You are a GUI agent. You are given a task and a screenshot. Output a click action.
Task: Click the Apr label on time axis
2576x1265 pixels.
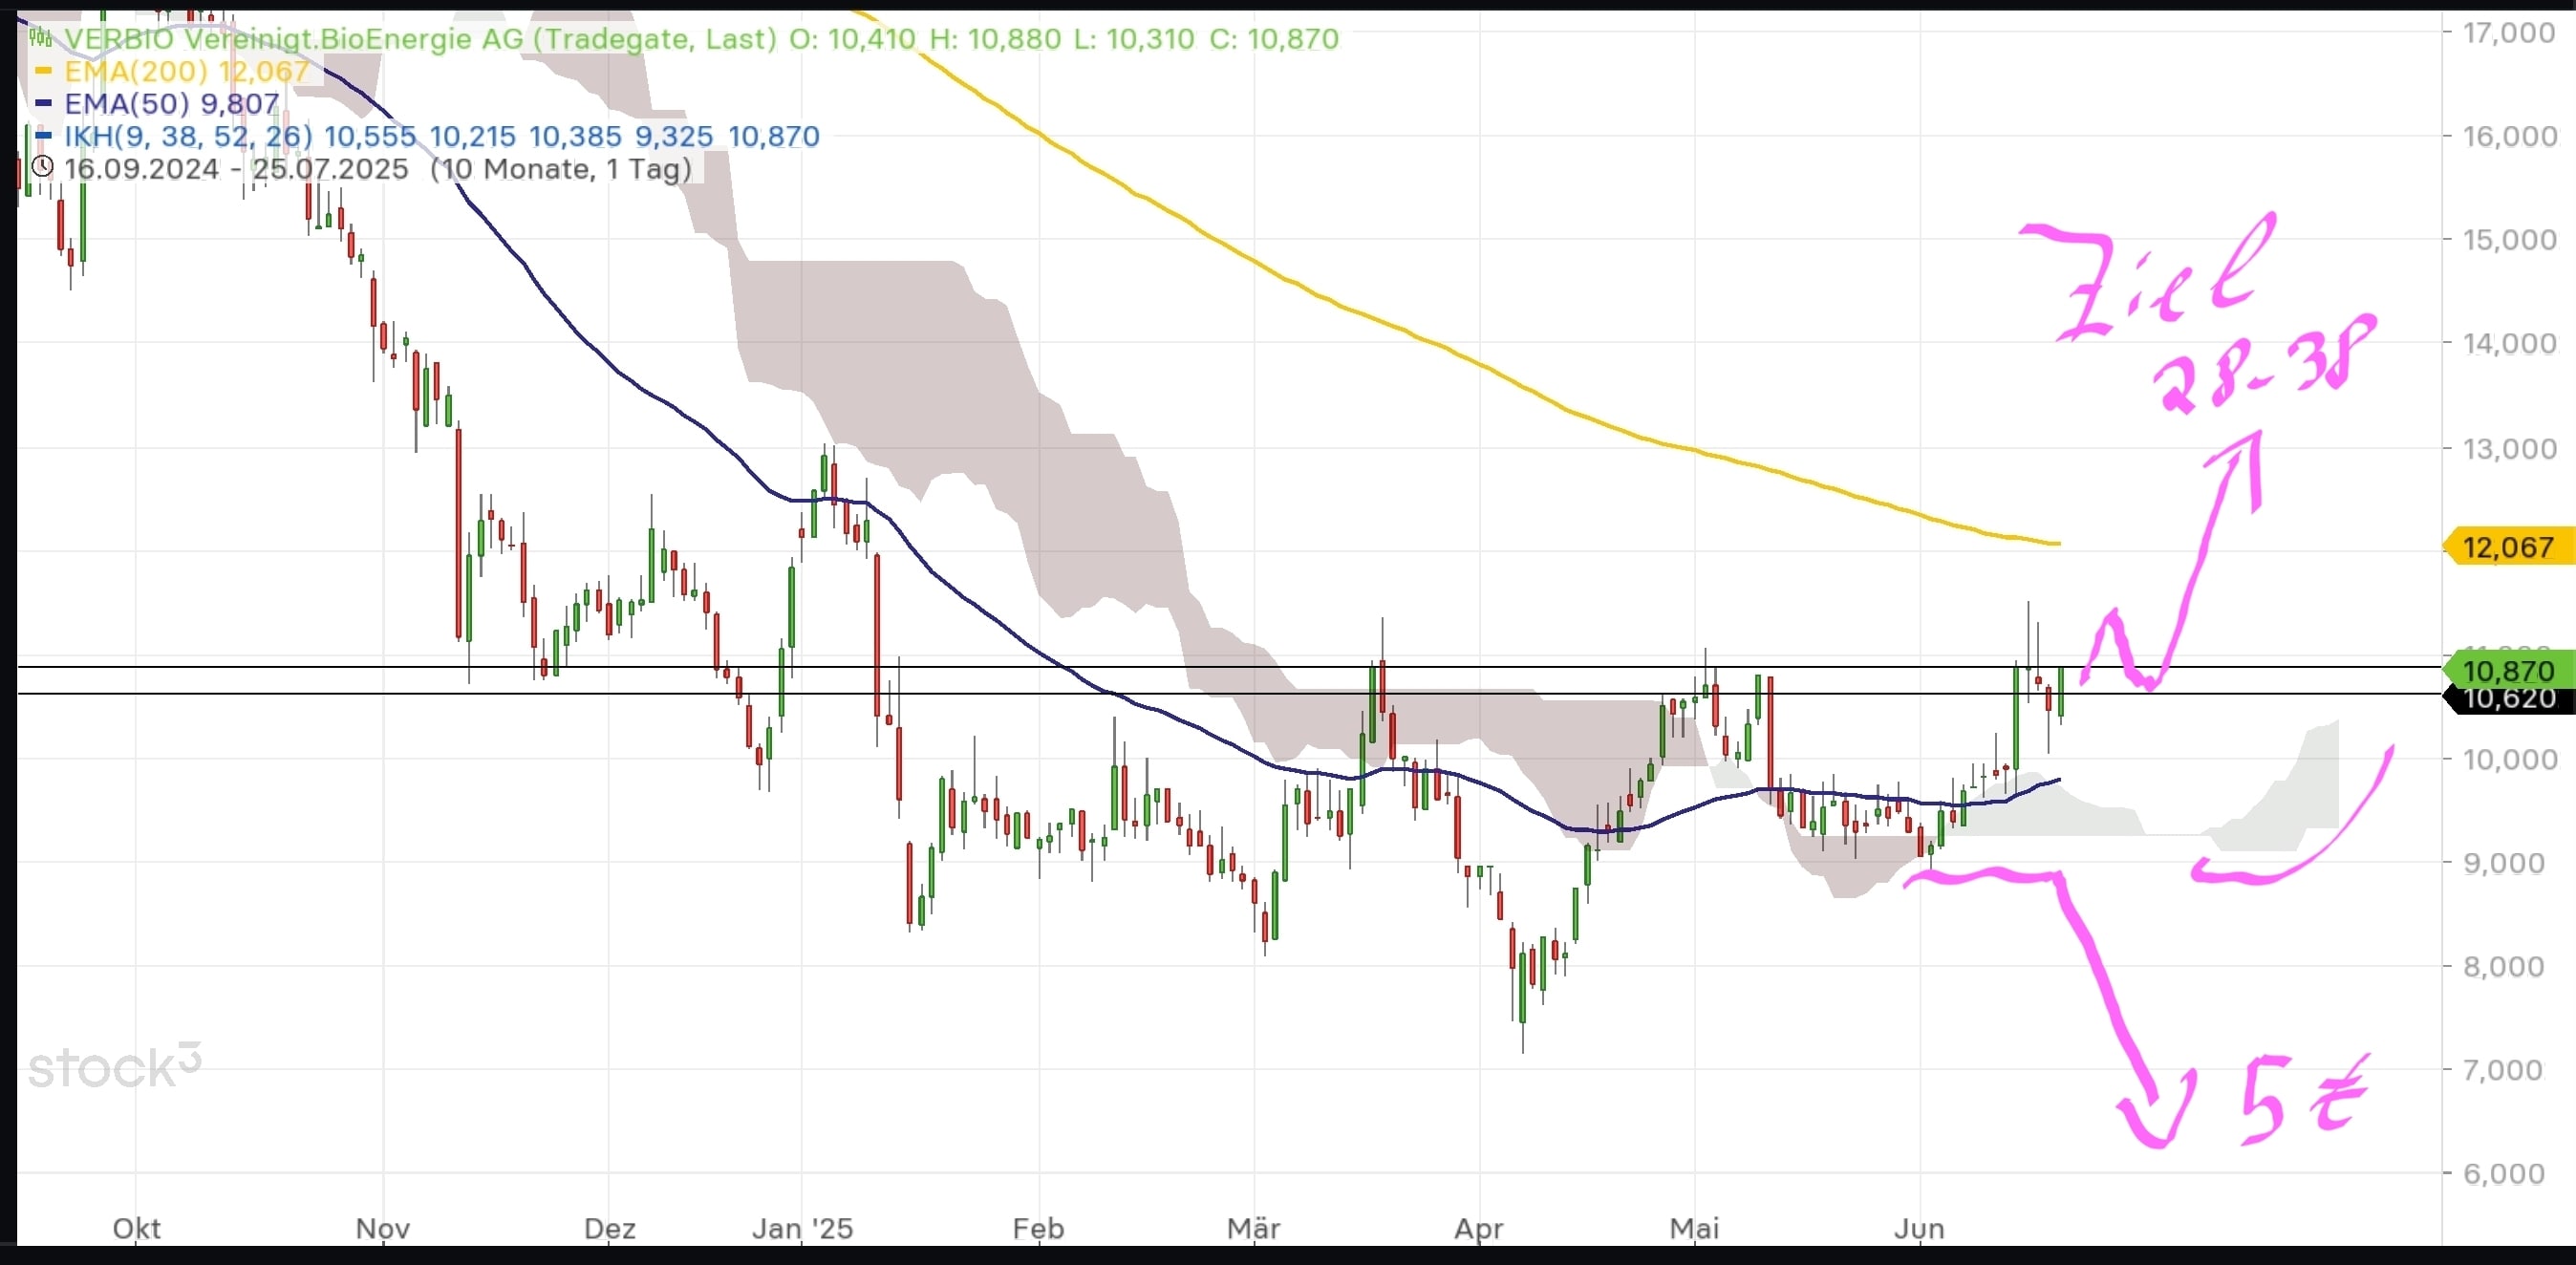(x=1478, y=1228)
